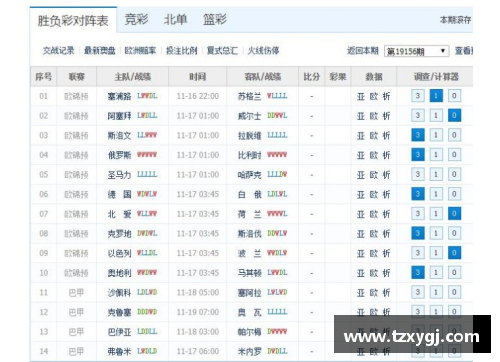
Task: Toggle selection 0 for match 09 以色列
Action: tap(454, 253)
